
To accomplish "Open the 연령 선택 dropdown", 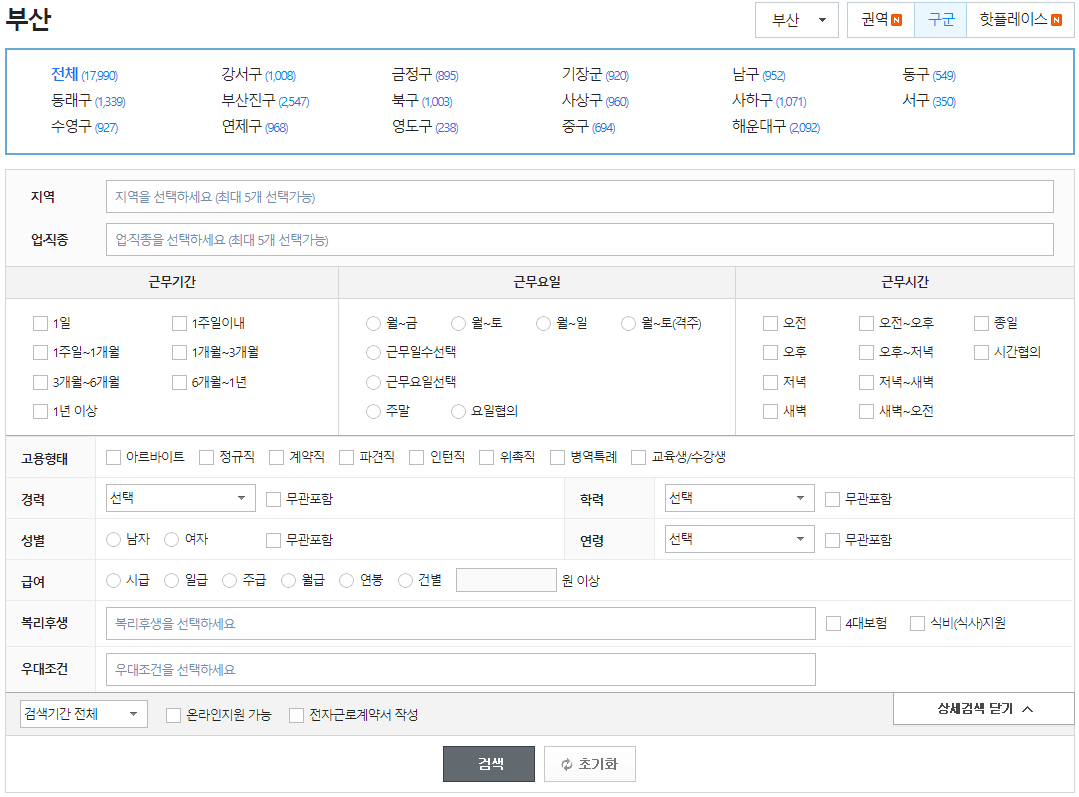I will click(738, 539).
